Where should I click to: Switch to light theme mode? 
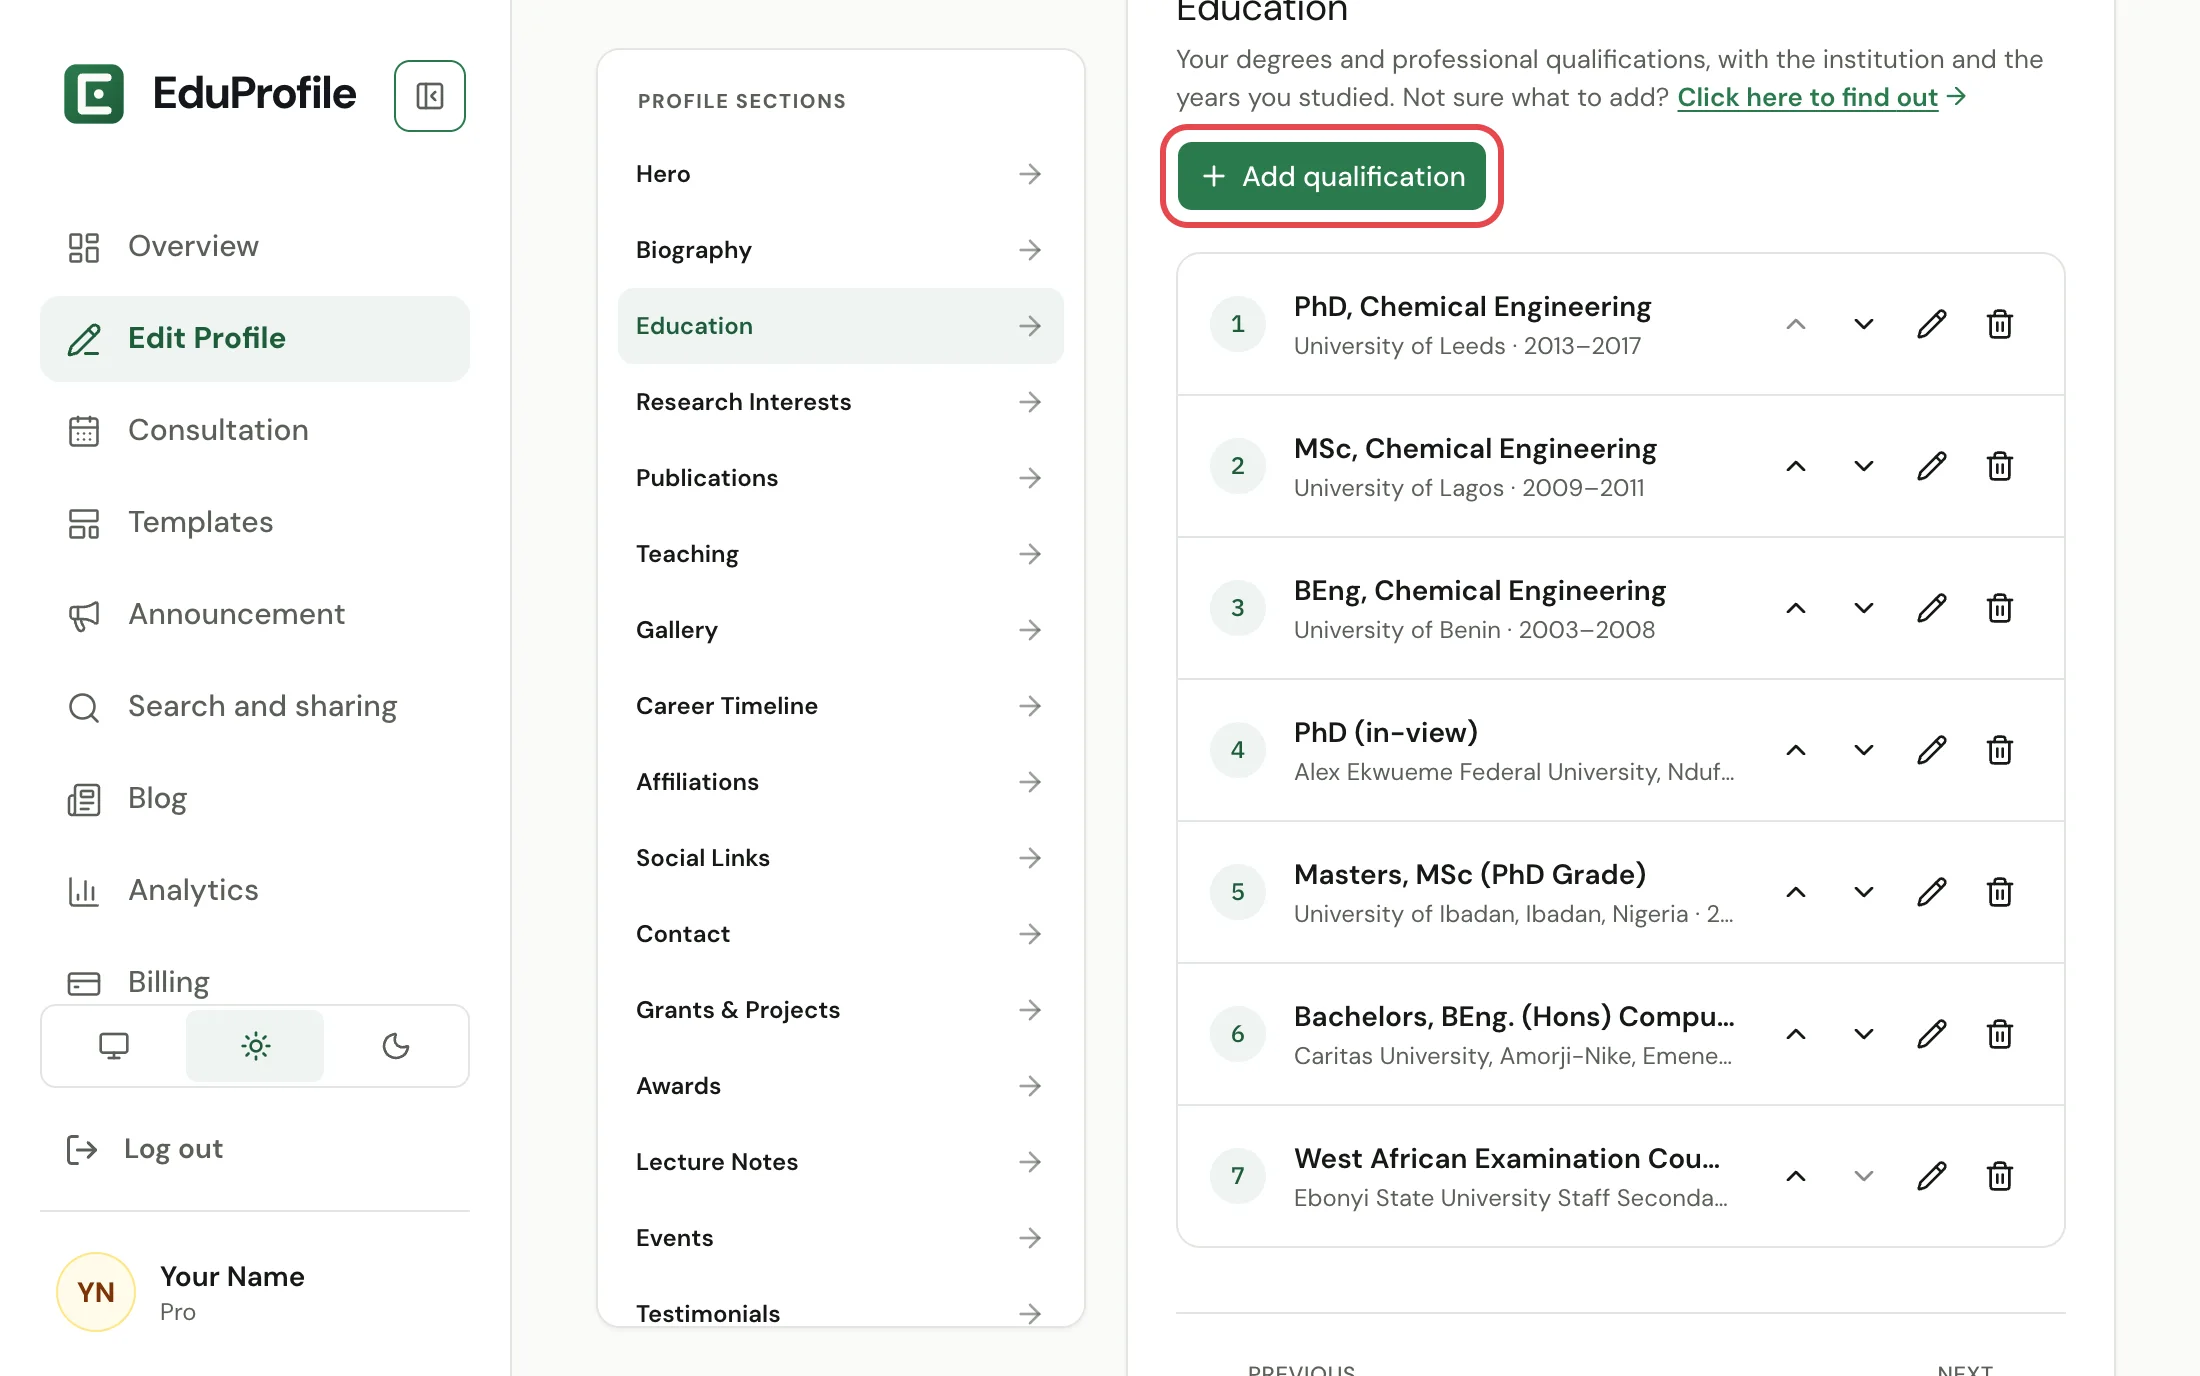click(255, 1046)
